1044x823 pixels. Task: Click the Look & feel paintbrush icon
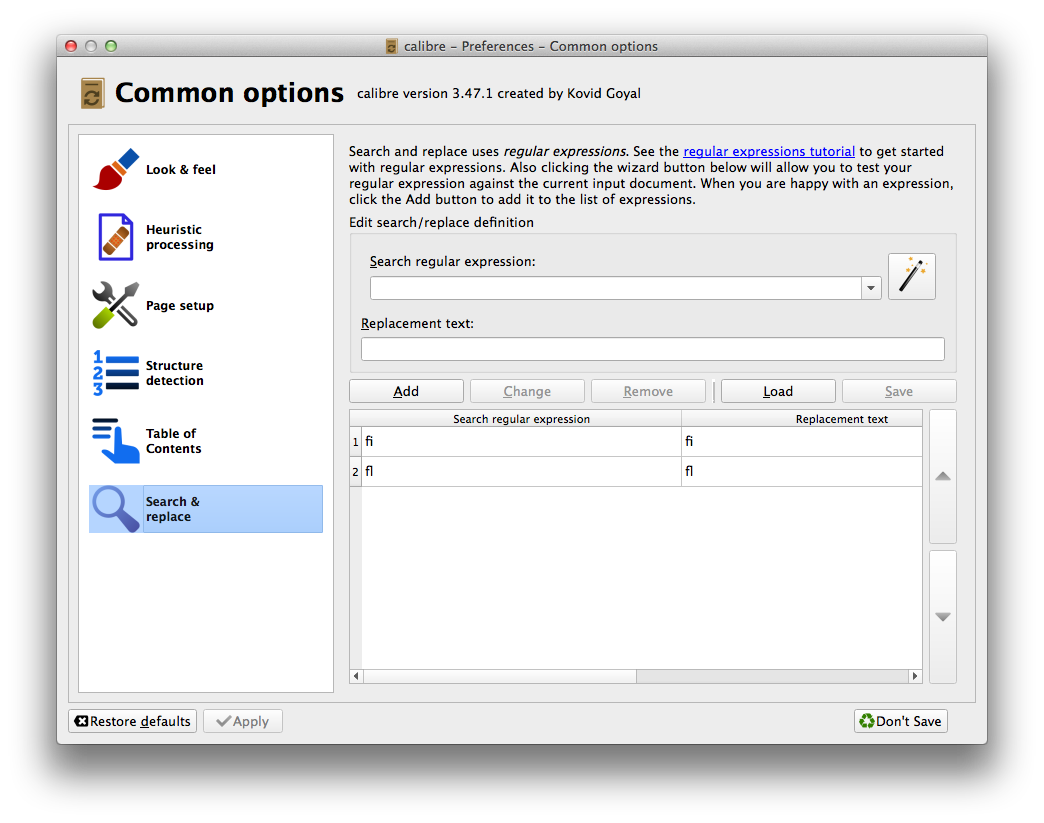(x=115, y=170)
